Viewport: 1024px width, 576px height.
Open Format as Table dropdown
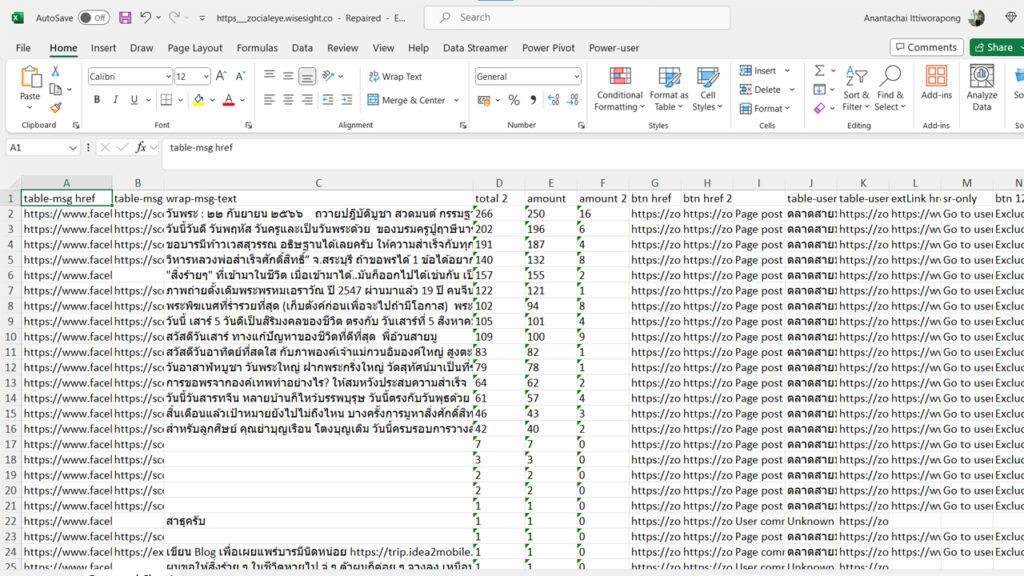[669, 88]
